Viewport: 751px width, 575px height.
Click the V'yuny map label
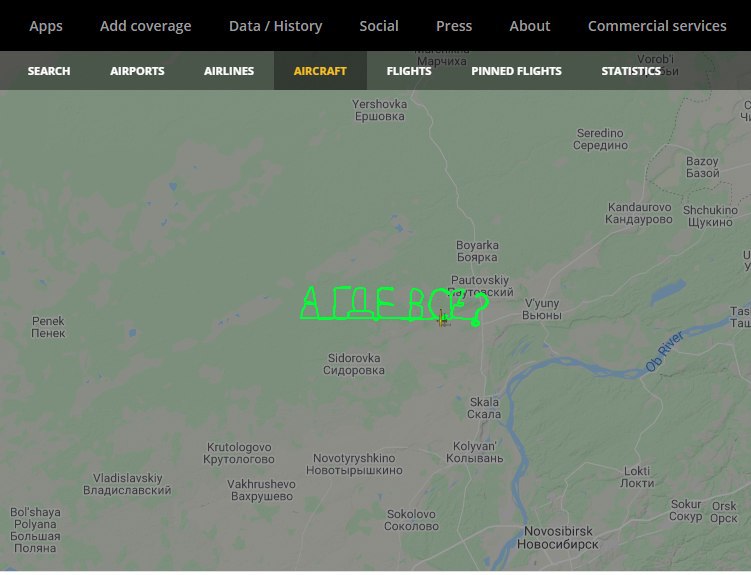tap(542, 309)
